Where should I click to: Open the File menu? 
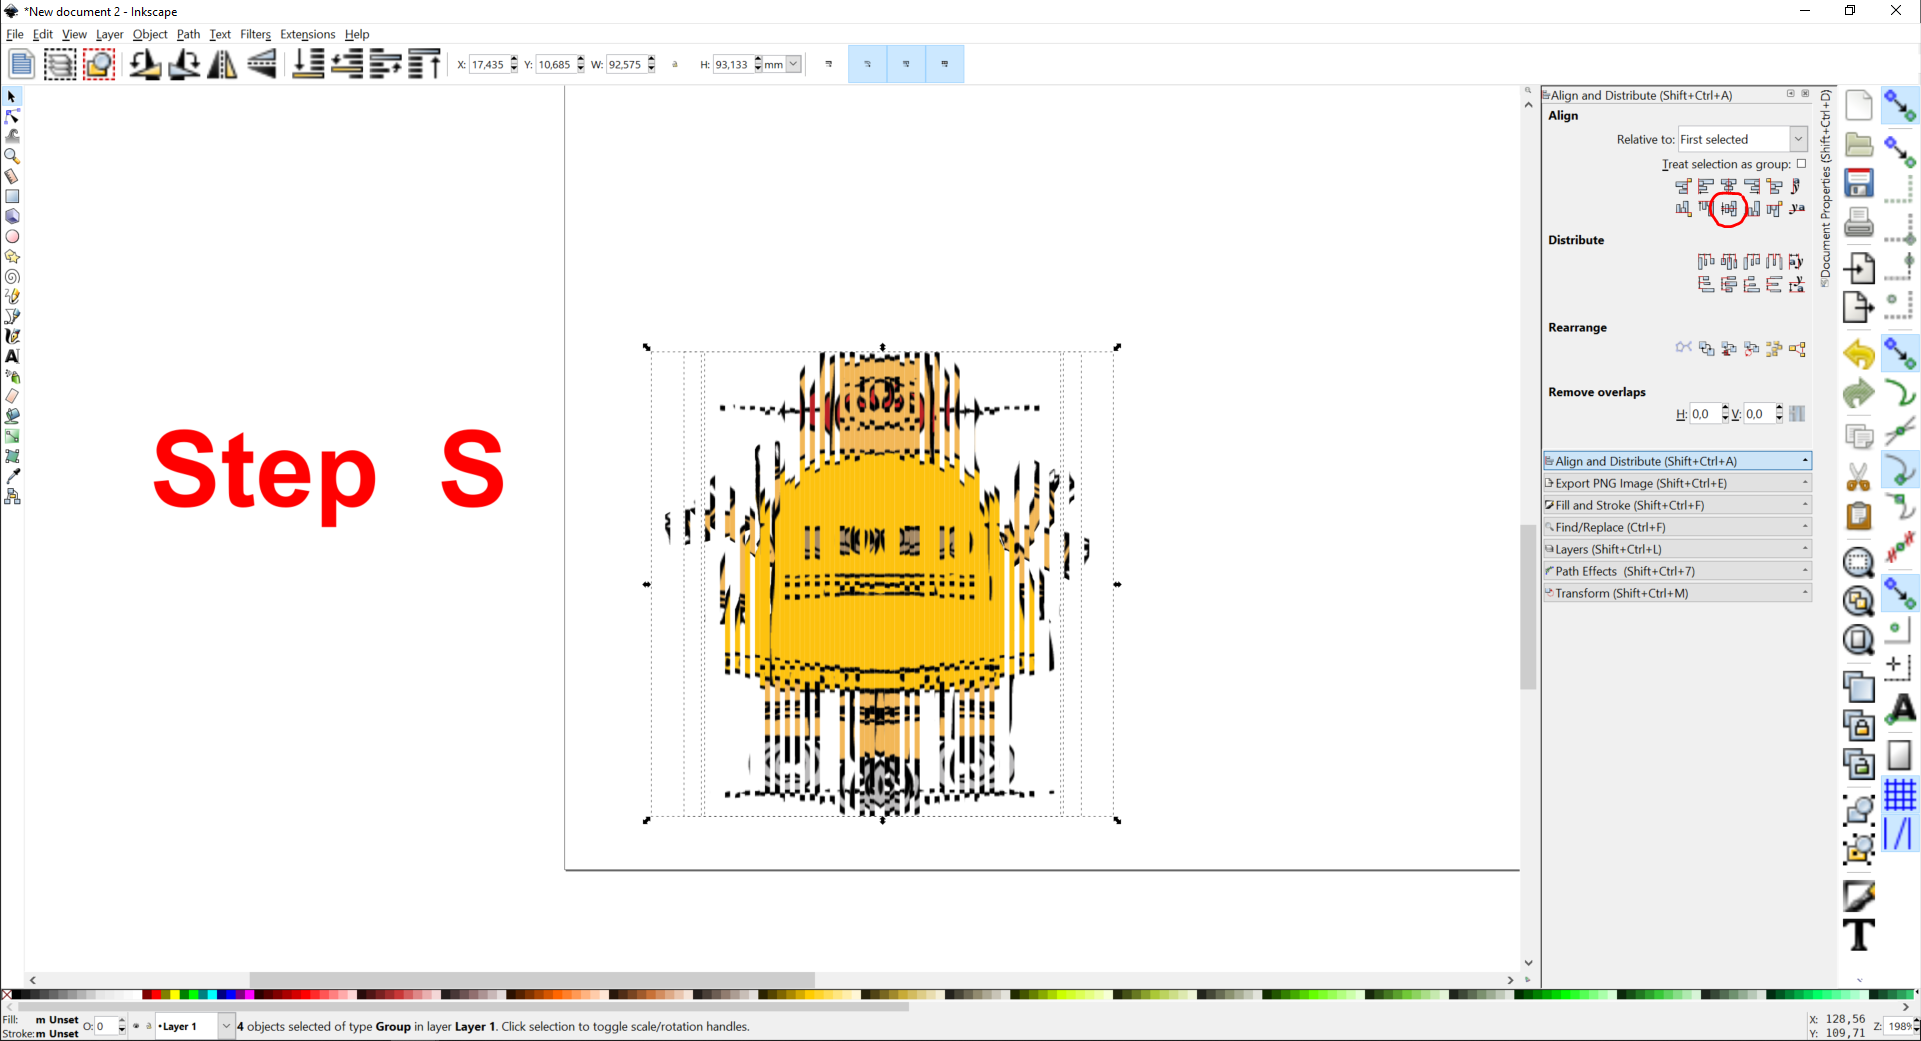[15, 34]
